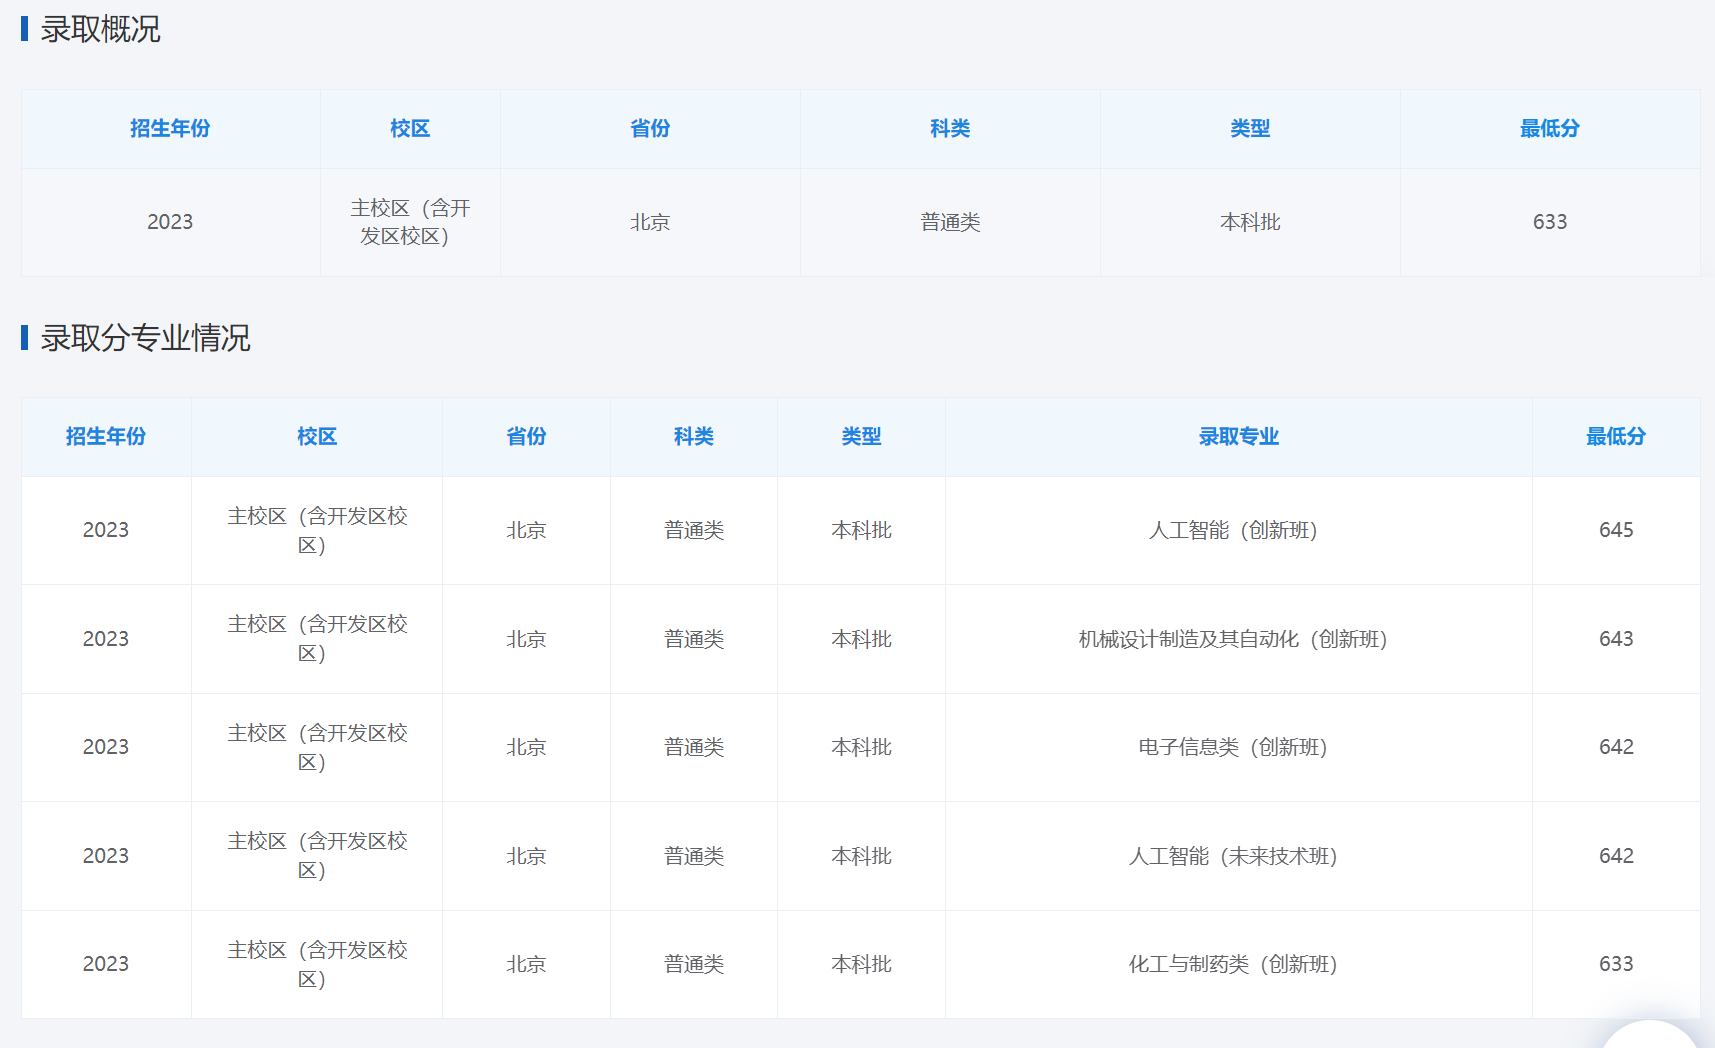Select 科类 header in 录取分专业情况 table
Screen dimensions: 1715x1048
(x=693, y=437)
